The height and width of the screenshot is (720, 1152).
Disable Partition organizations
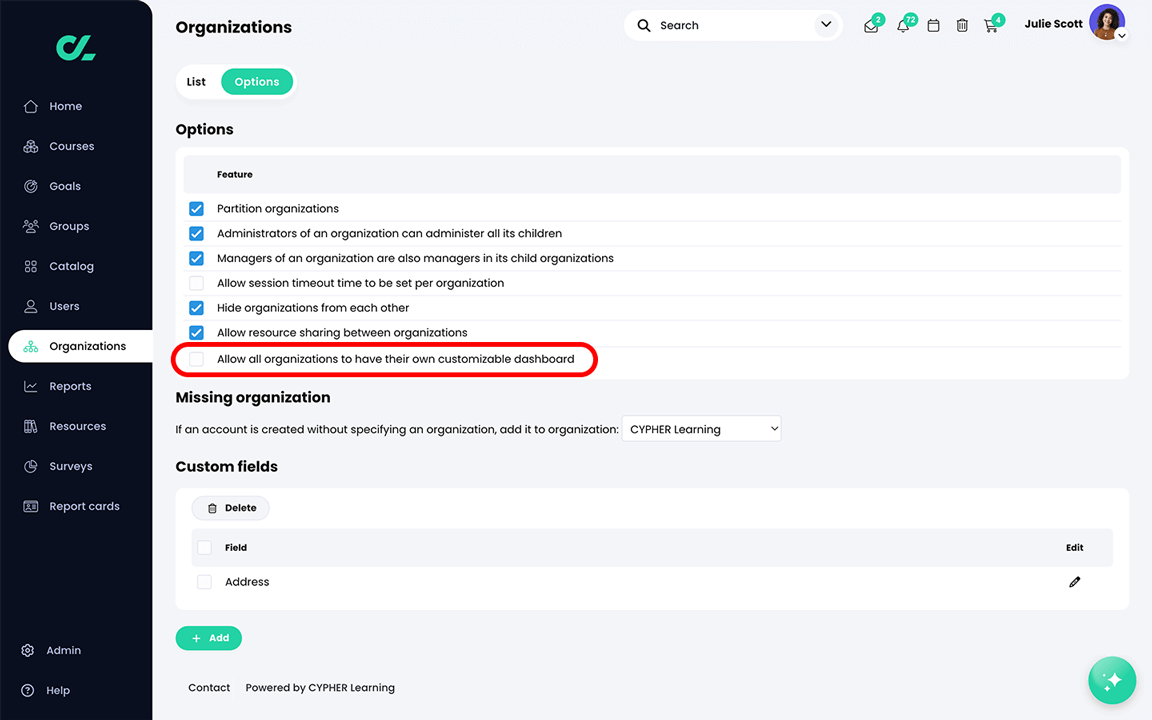click(196, 208)
